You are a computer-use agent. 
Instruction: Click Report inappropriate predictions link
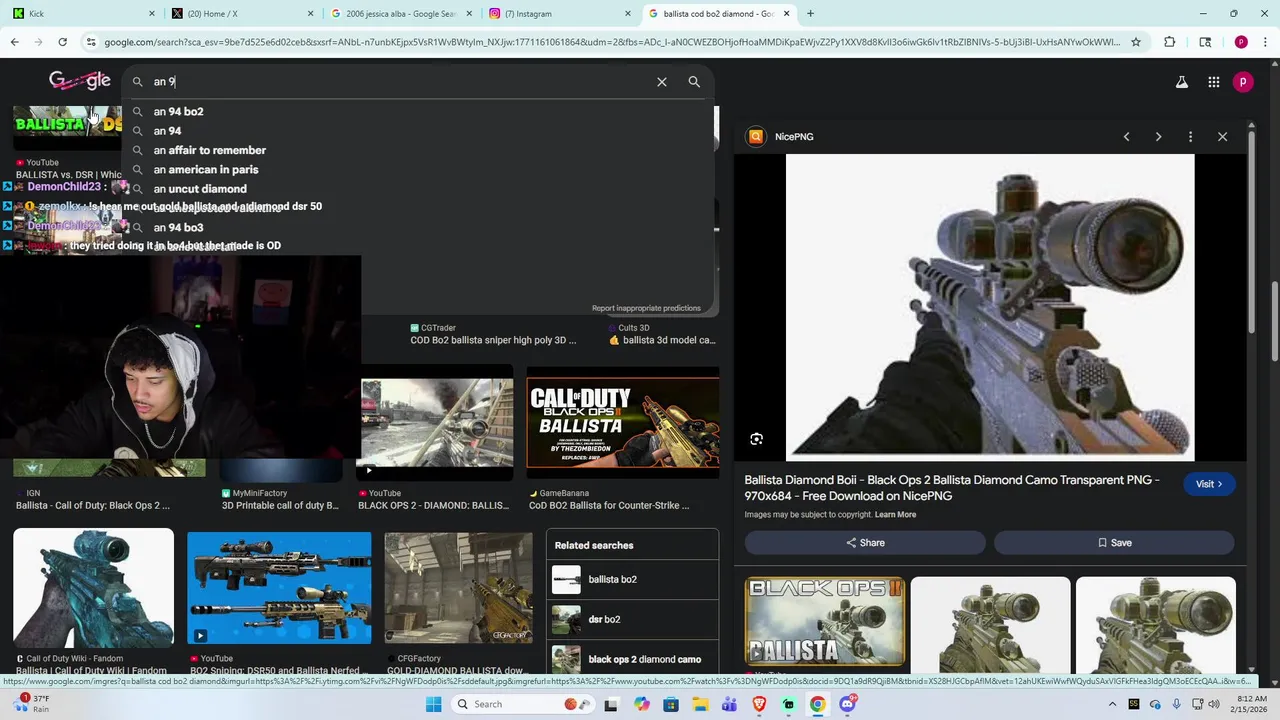tap(646, 308)
